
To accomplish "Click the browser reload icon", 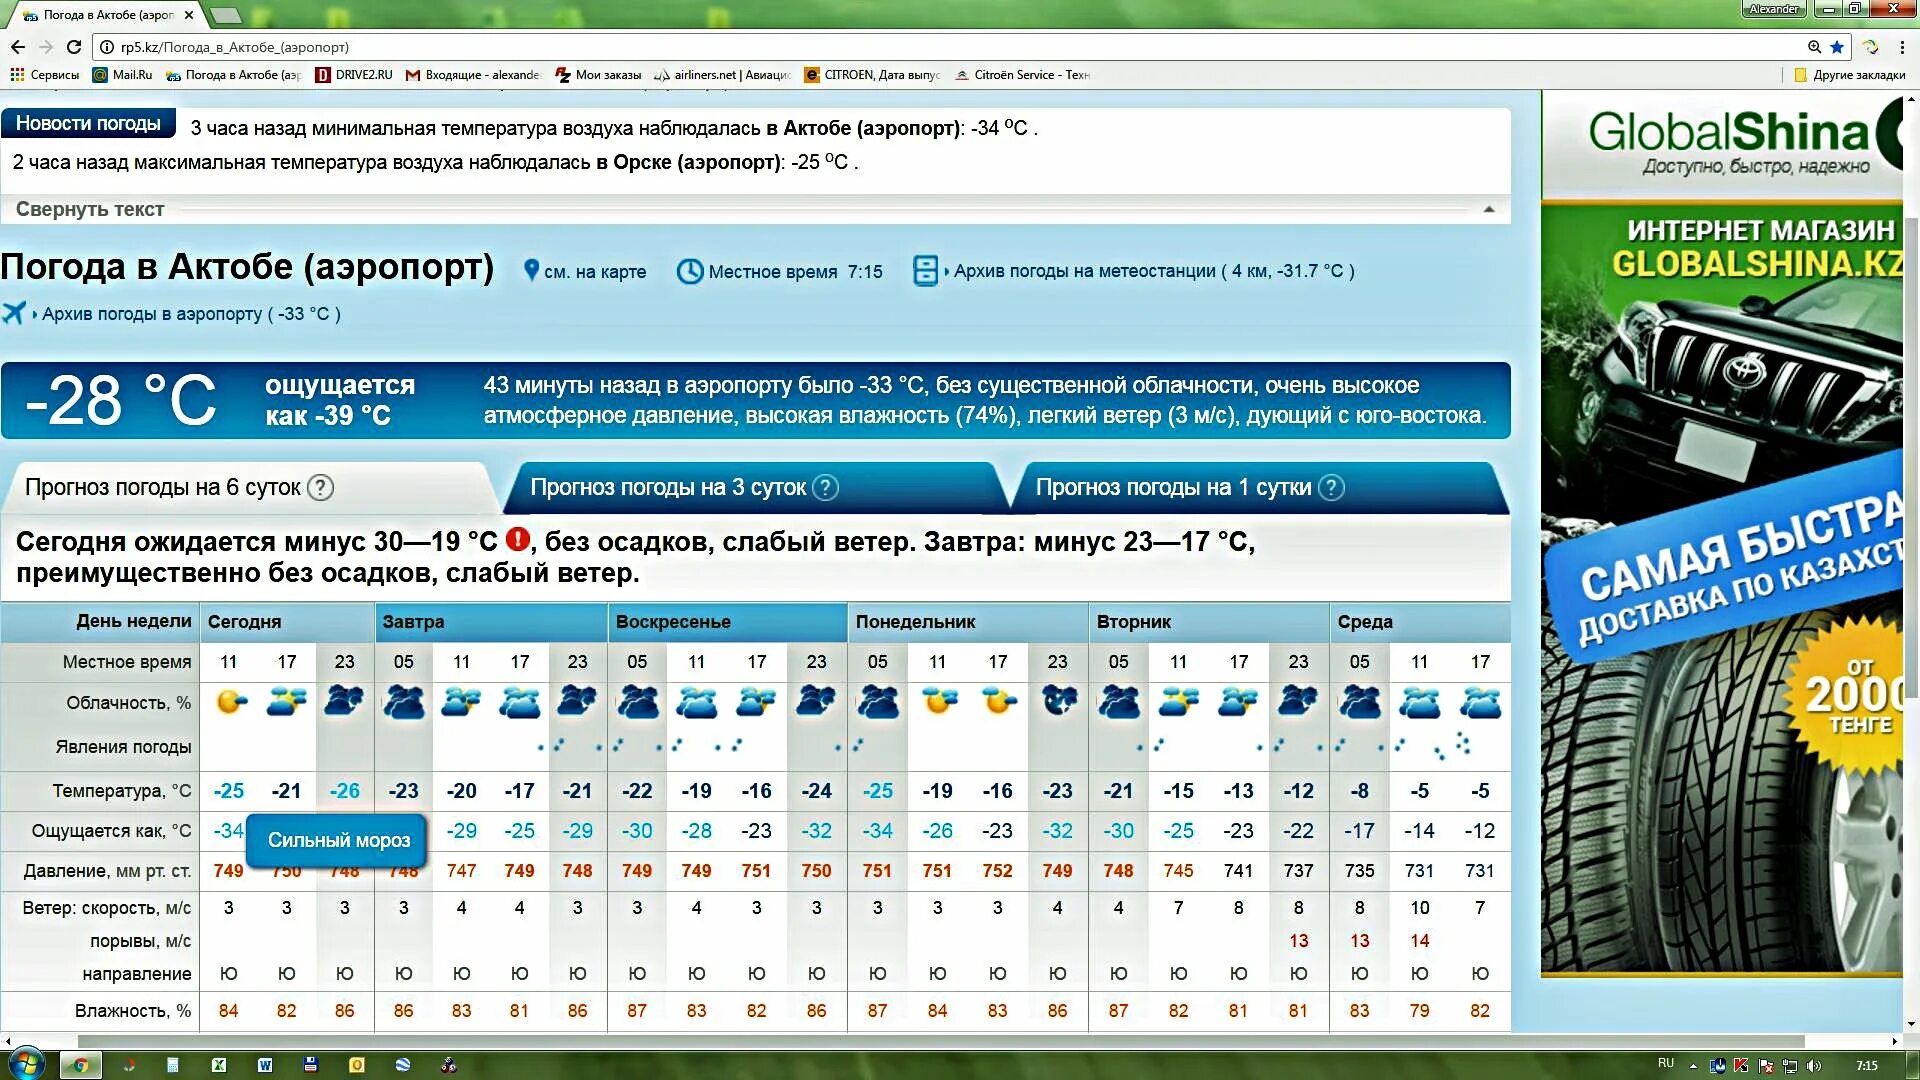I will [74, 47].
